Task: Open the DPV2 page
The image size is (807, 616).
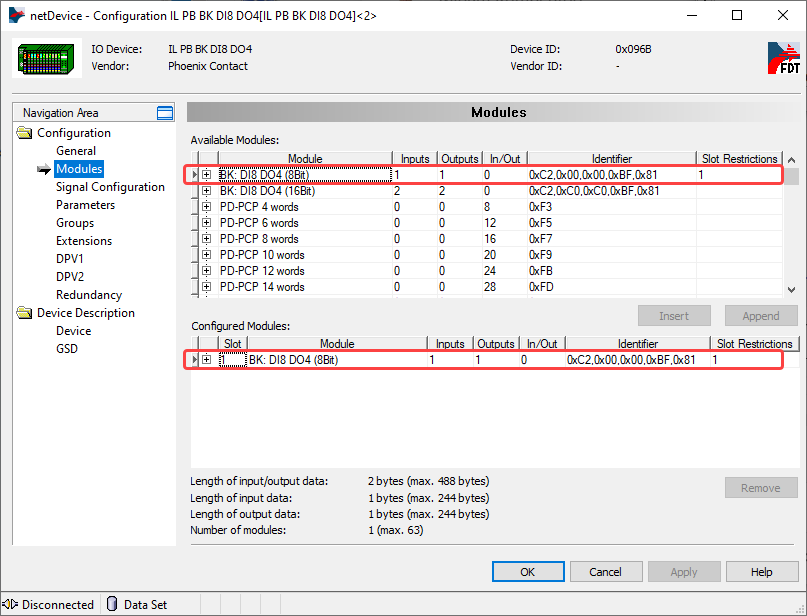Action: pos(70,277)
